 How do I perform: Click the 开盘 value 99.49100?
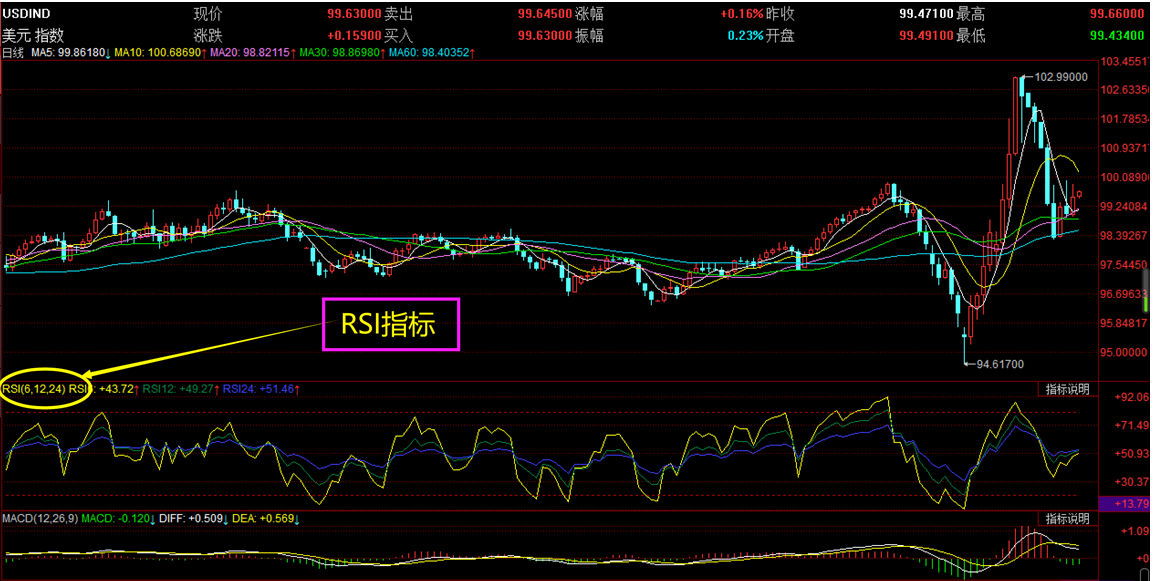[x=927, y=35]
